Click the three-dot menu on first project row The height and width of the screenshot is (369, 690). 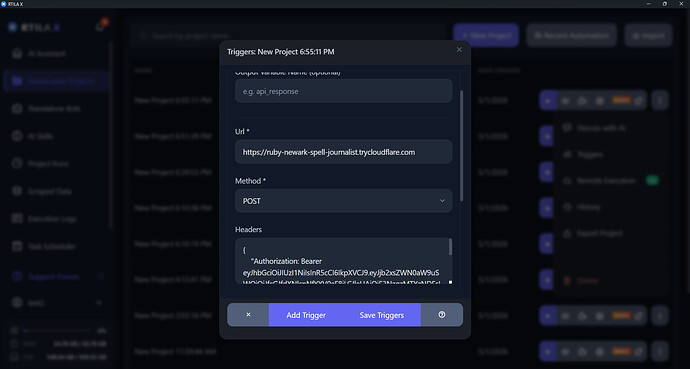tap(660, 101)
